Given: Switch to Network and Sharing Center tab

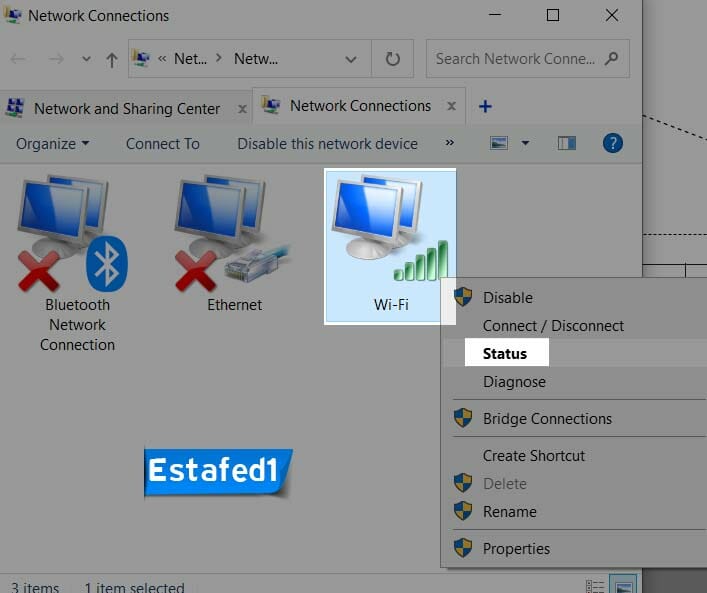Looking at the screenshot, I should pyautogui.click(x=127, y=108).
